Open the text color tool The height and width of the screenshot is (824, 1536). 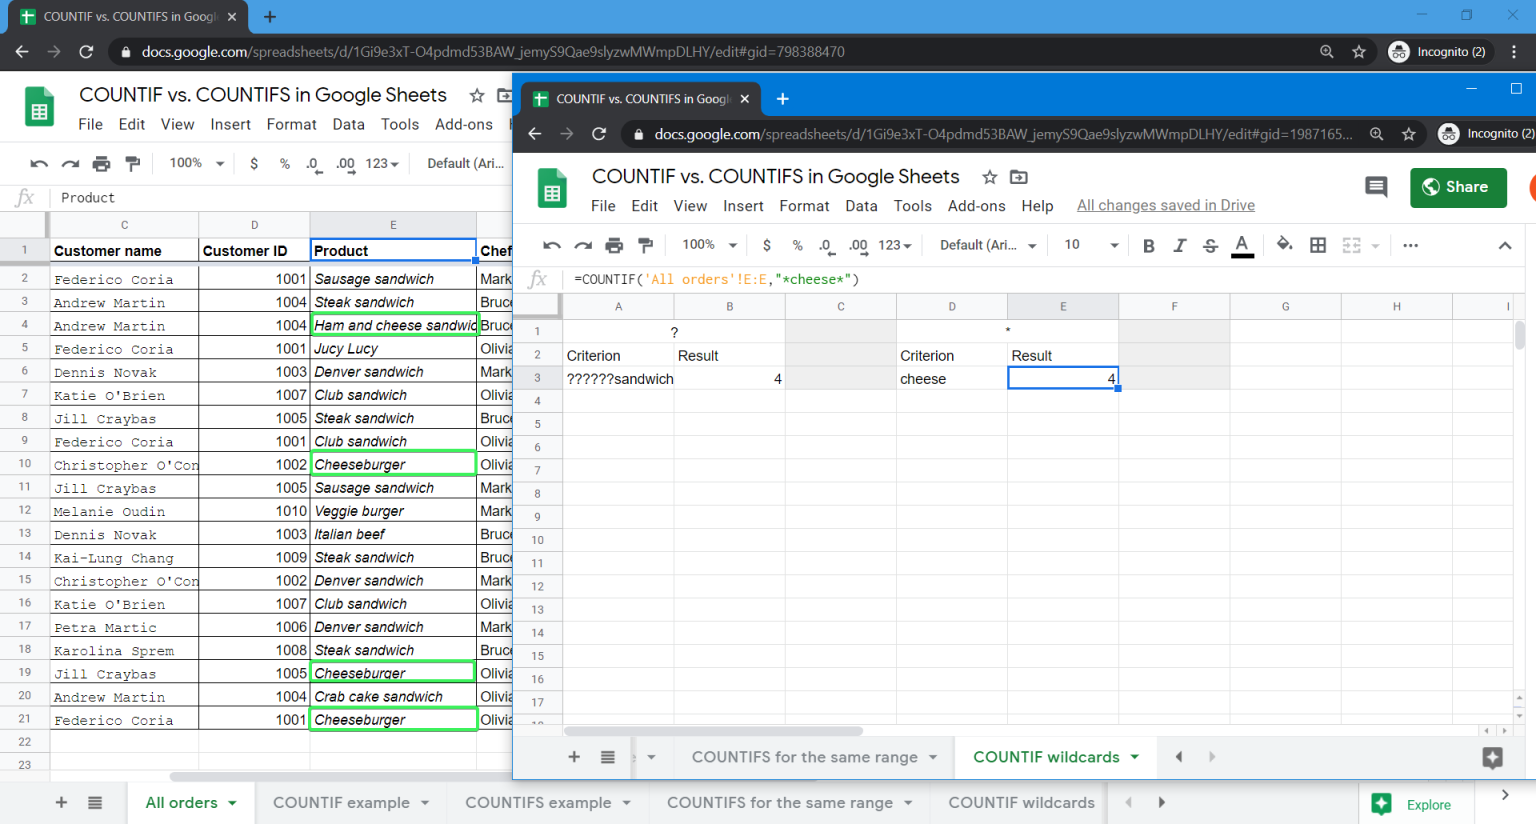coord(1243,244)
